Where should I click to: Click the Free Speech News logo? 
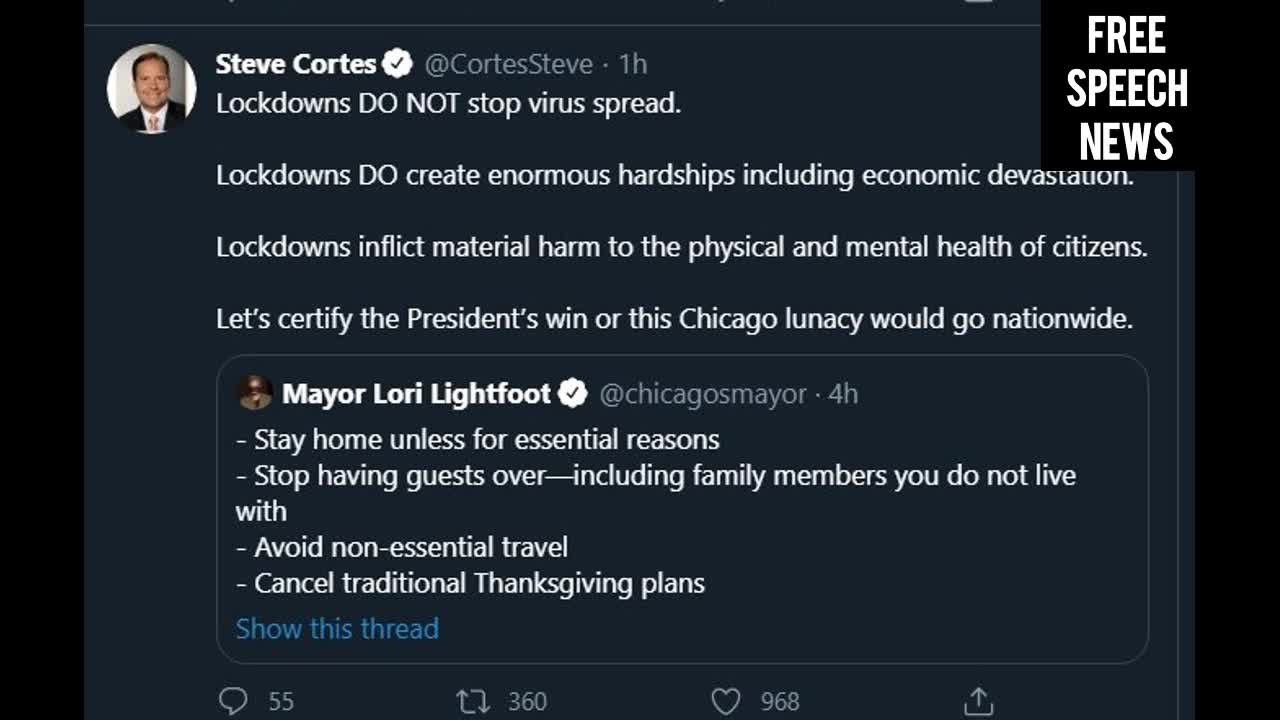click(1126, 90)
